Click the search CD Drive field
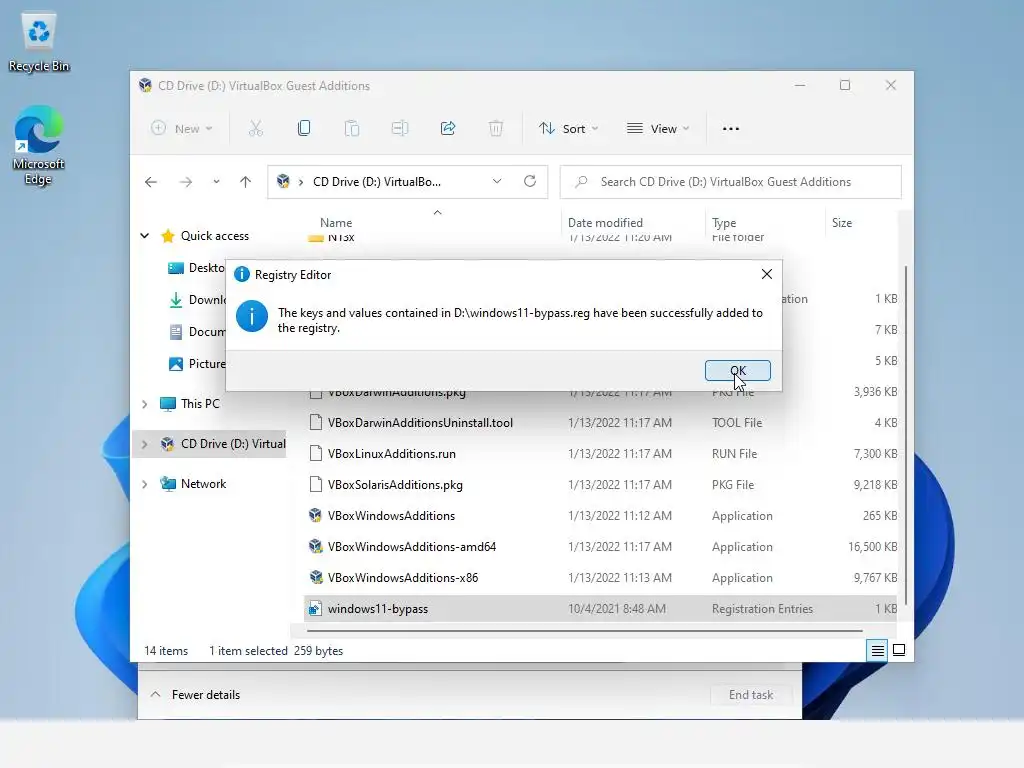 tap(731, 182)
